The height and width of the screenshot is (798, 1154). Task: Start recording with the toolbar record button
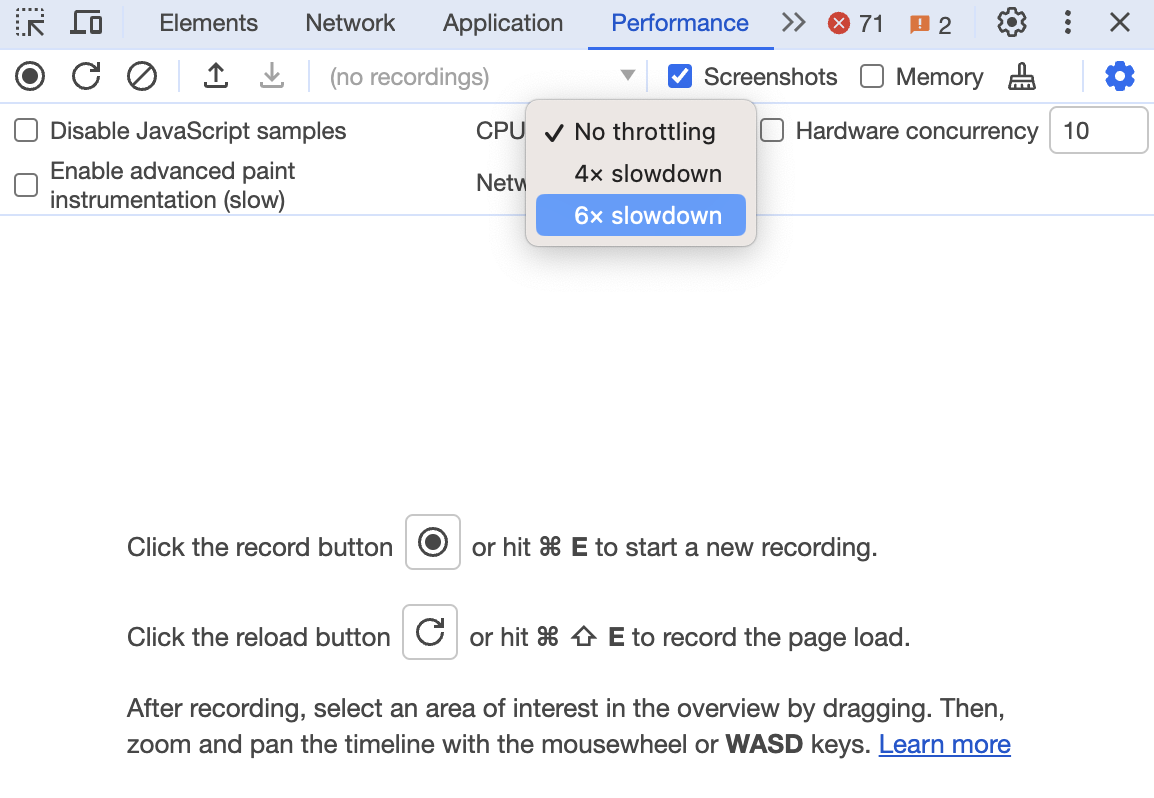(x=30, y=76)
